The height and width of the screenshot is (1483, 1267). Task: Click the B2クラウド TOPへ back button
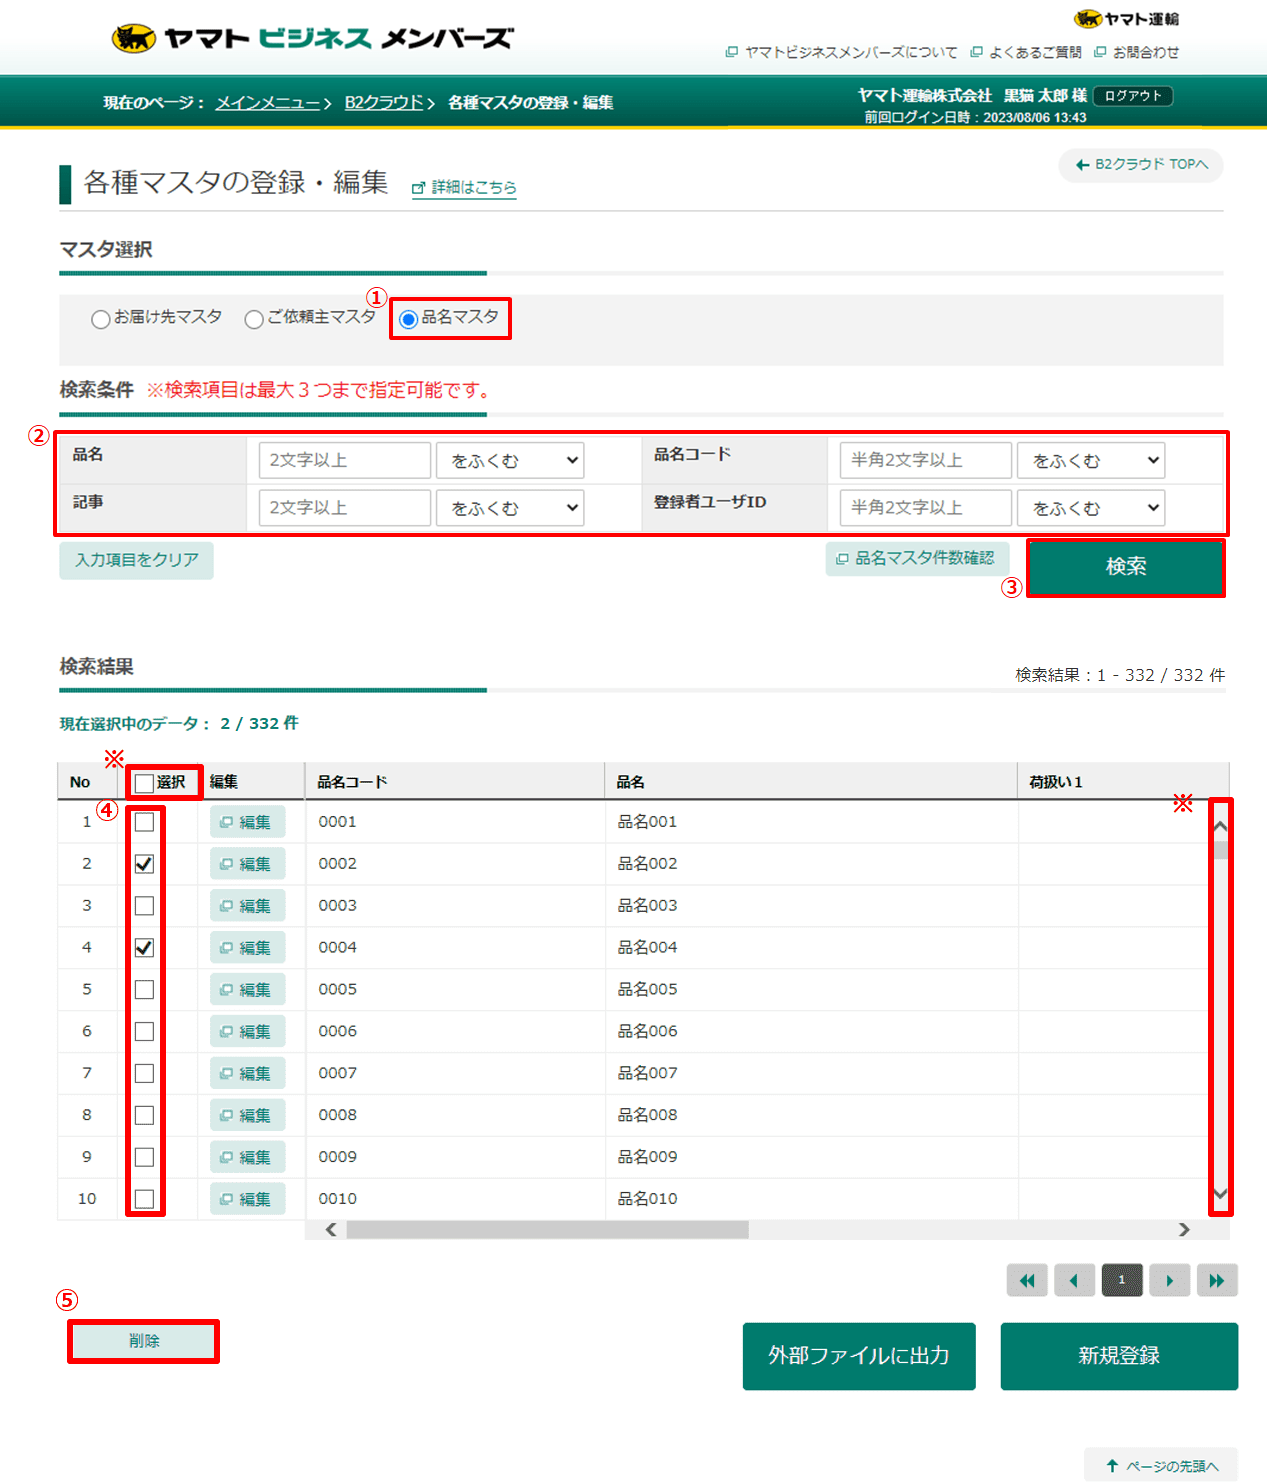[1141, 165]
